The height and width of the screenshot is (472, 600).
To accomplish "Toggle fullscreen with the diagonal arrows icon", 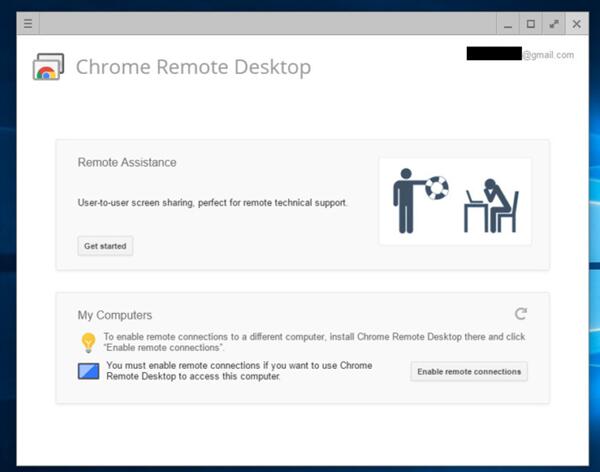I will click(x=554, y=24).
